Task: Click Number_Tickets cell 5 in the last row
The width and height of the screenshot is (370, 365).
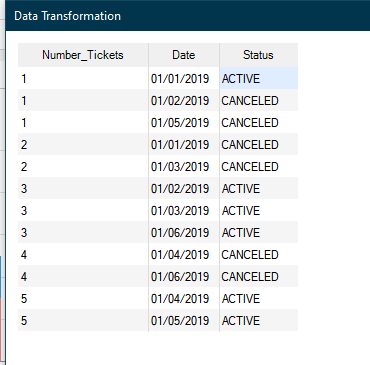Action: point(83,321)
